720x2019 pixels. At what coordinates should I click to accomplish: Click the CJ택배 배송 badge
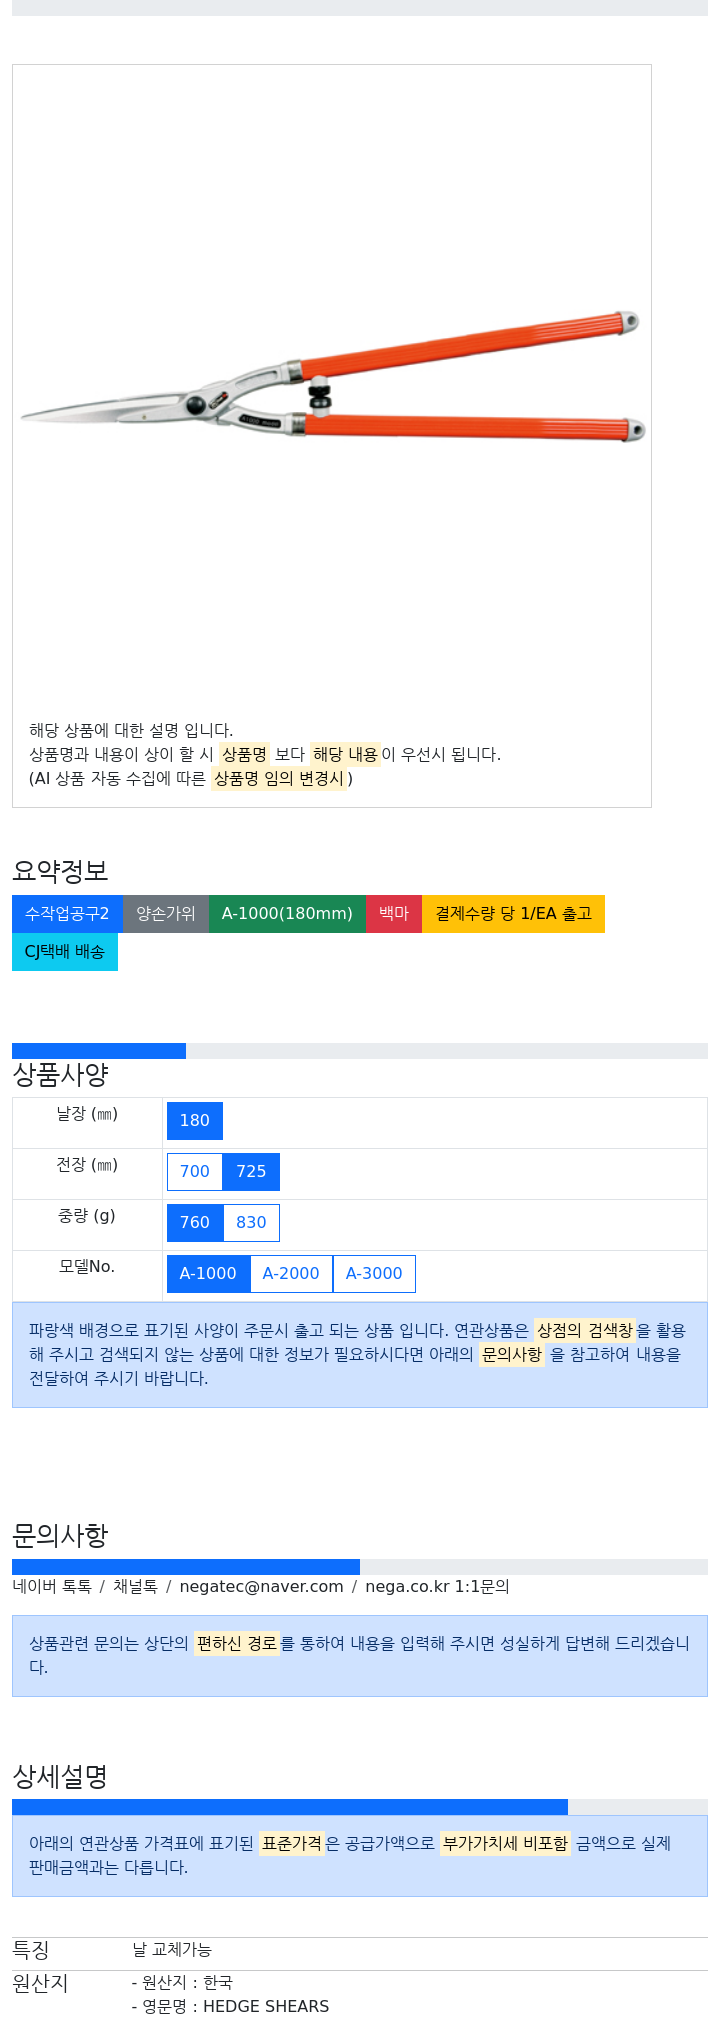pos(65,952)
